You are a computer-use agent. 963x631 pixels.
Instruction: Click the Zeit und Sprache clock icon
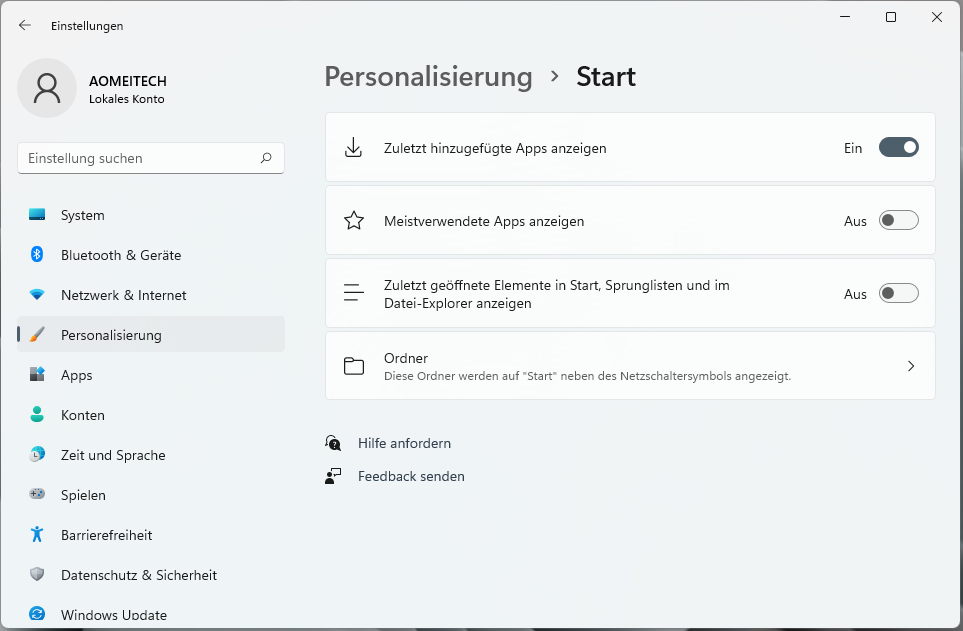click(x=37, y=455)
